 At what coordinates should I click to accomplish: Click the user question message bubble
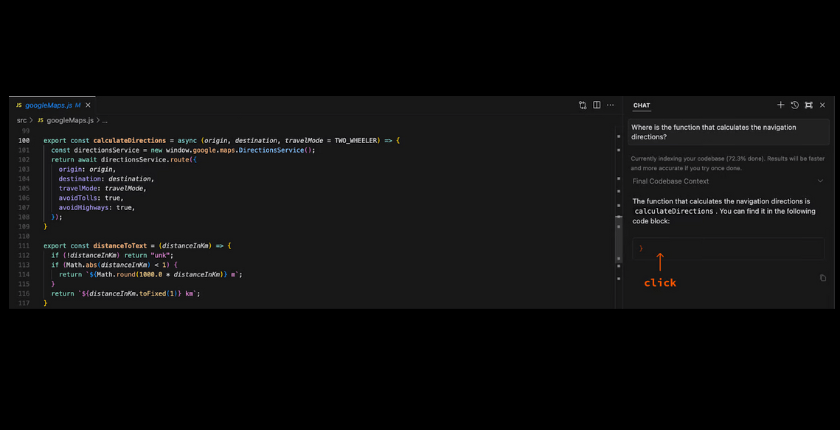pos(728,132)
